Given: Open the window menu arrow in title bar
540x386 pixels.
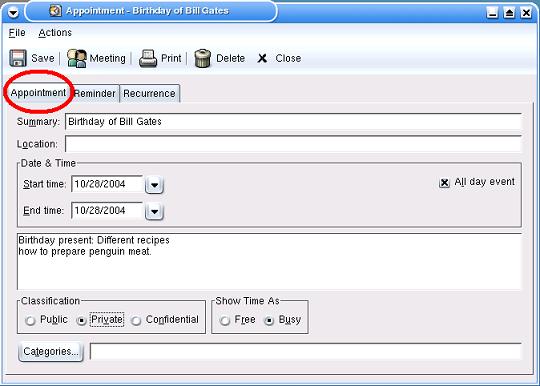Looking at the screenshot, I should click(13, 13).
